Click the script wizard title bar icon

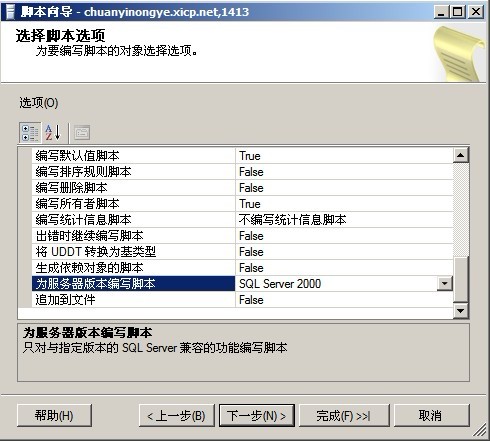[x=10, y=12]
